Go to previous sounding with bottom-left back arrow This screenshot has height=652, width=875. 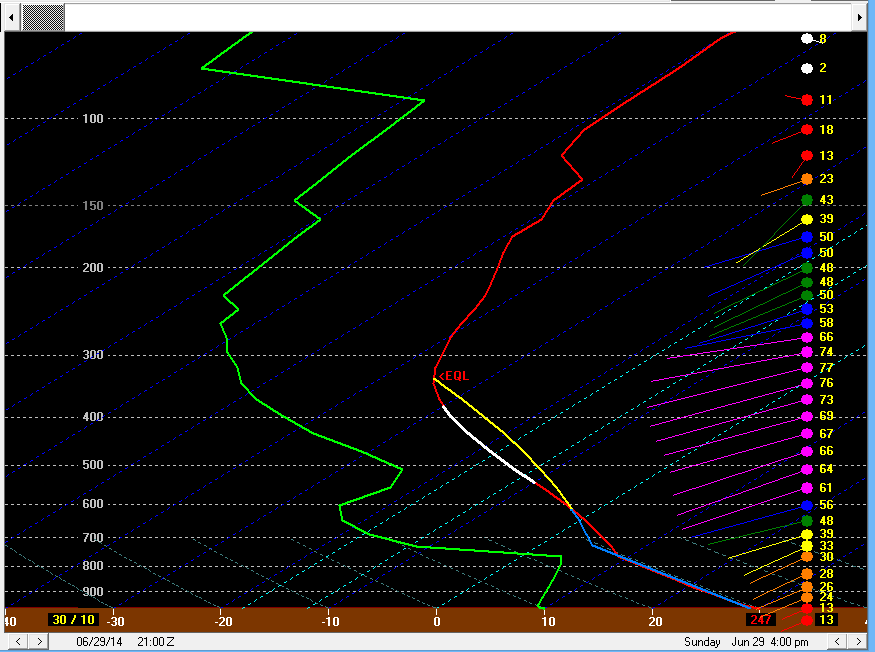click(18, 641)
